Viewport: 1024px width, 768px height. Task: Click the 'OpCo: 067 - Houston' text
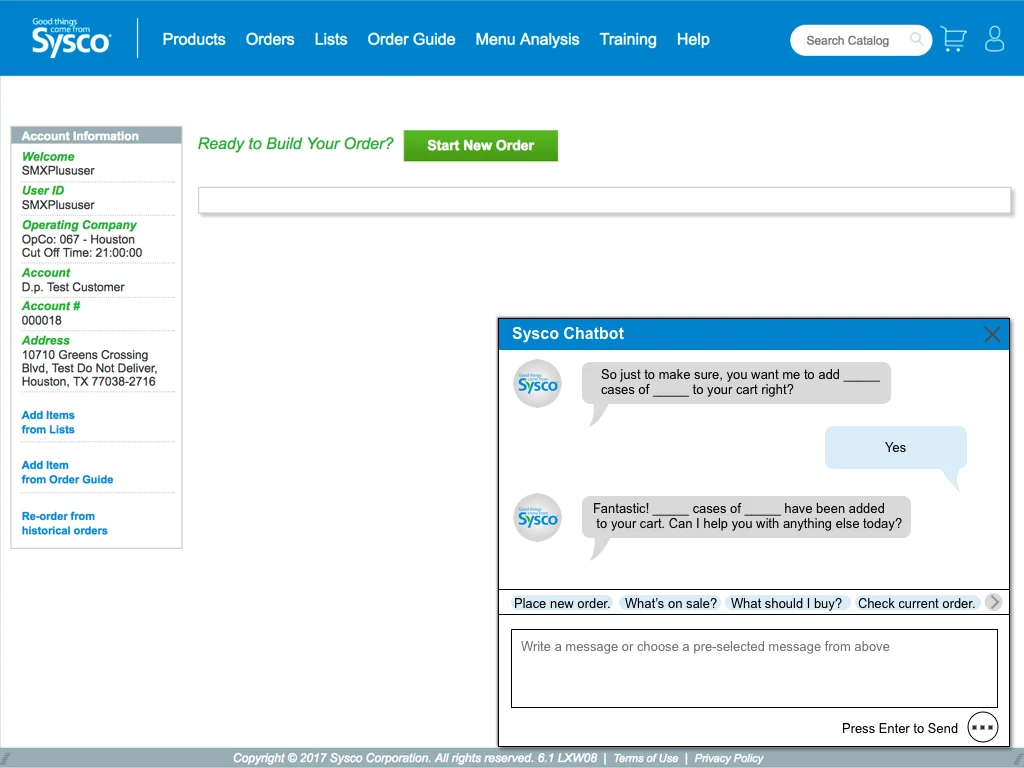[x=78, y=239]
